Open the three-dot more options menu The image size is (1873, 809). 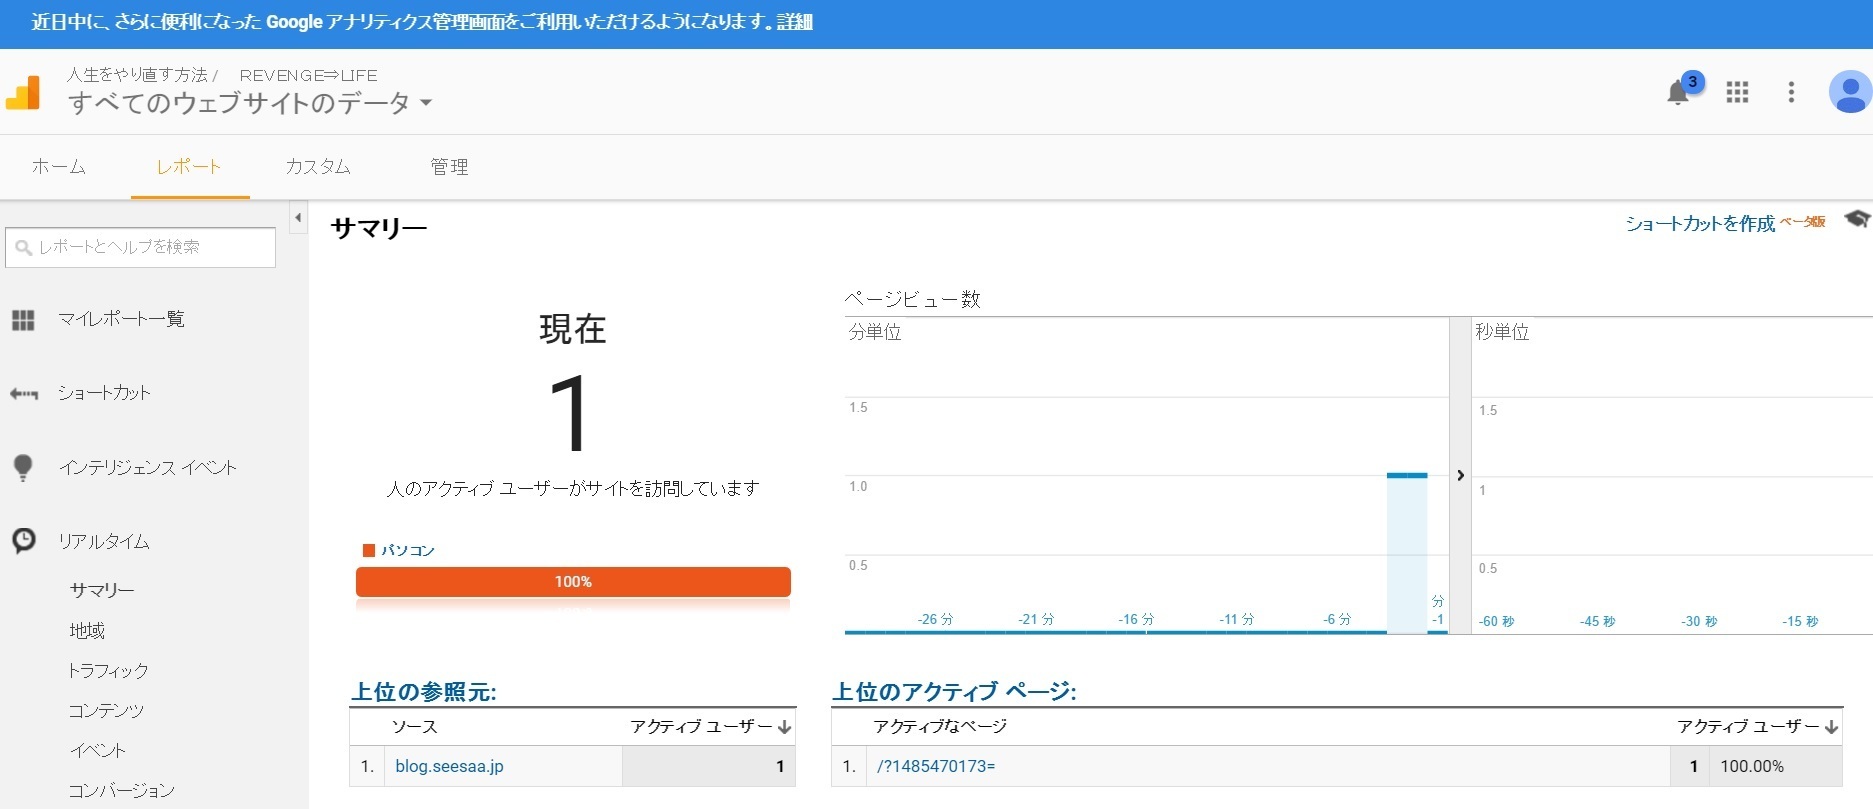pos(1791,92)
